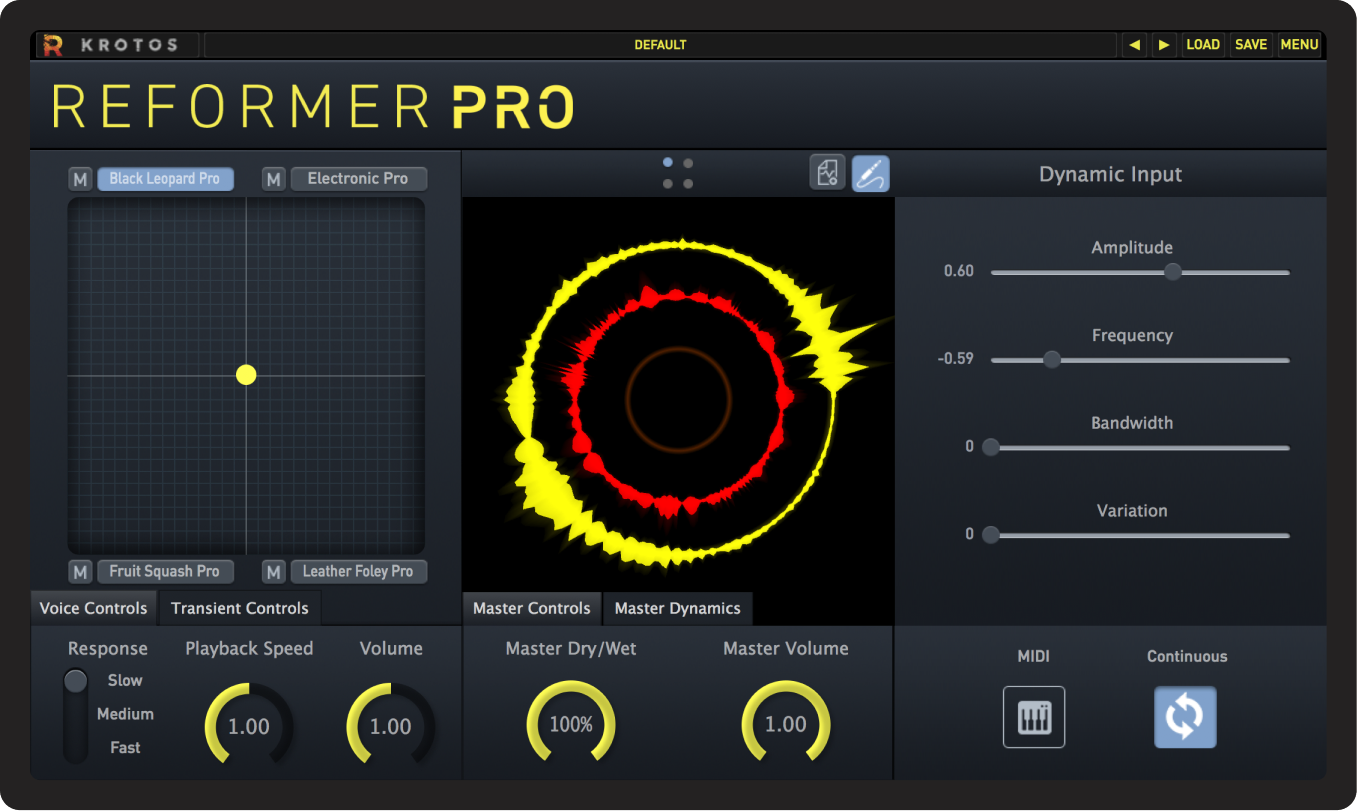Click the SAVE button
This screenshot has height=811, width=1357.
[1251, 45]
